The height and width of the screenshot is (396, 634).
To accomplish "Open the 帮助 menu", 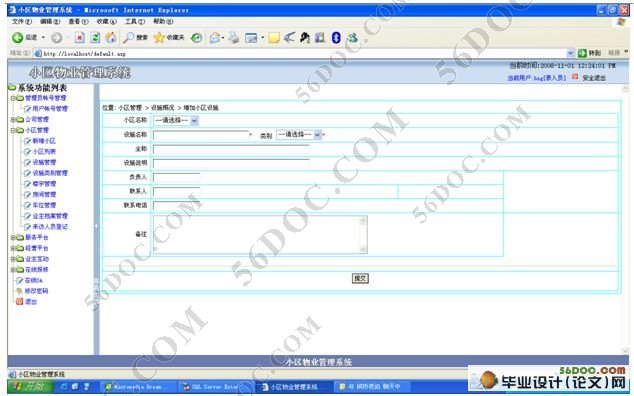I will 163,21.
